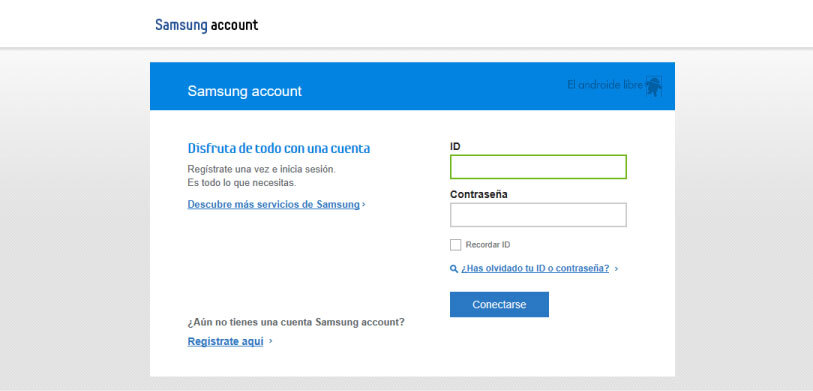This screenshot has width=813, height=391.
Task: Click the magnifier icon beside forgotten ID link
Action: click(x=454, y=269)
